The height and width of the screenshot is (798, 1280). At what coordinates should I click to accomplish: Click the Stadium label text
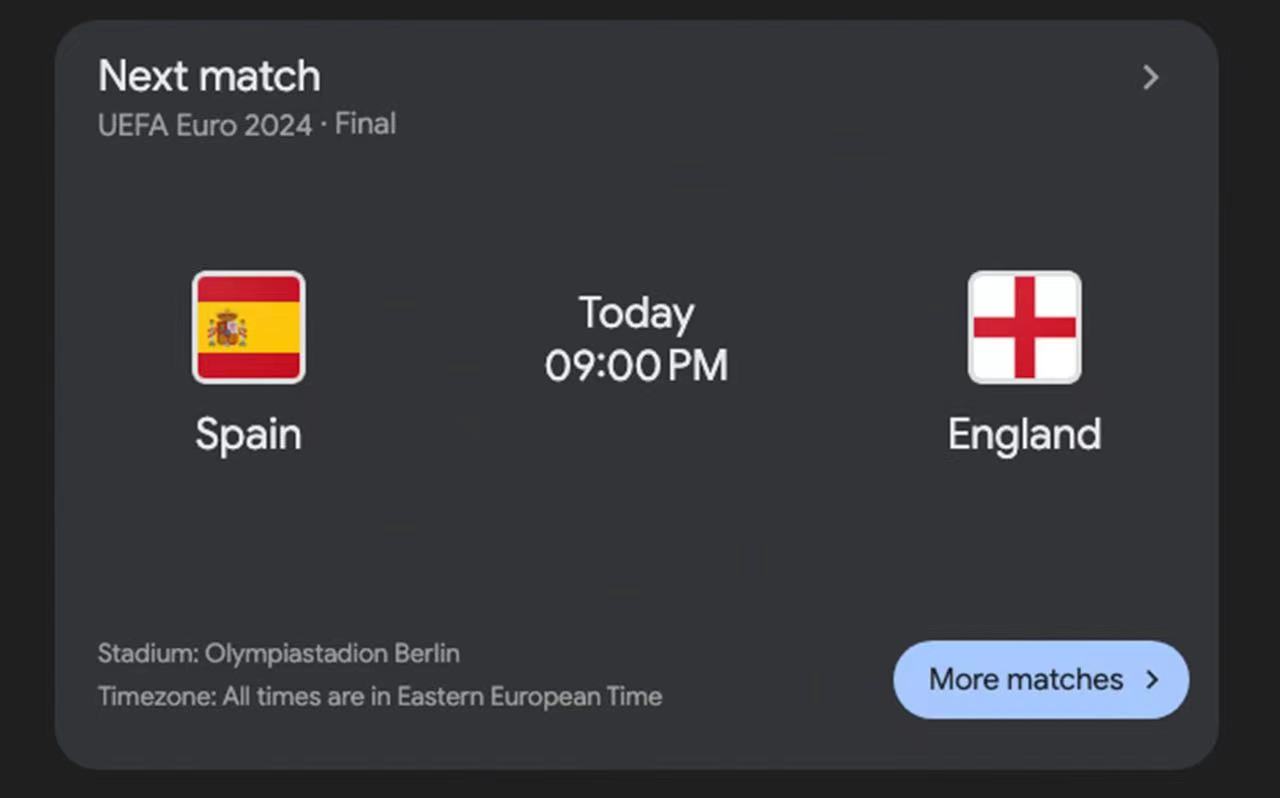click(x=148, y=654)
